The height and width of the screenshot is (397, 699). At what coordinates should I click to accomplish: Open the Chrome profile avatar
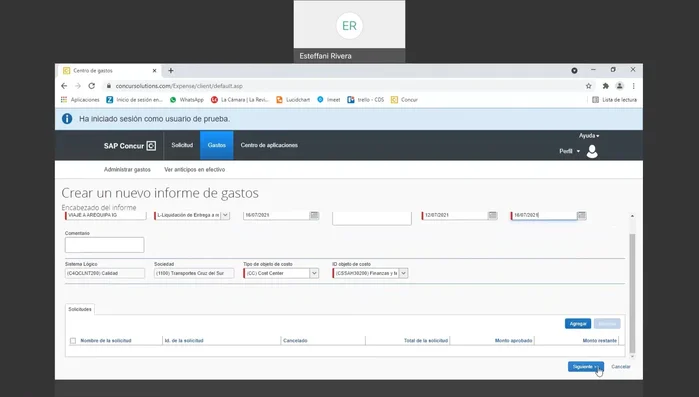tap(620, 86)
